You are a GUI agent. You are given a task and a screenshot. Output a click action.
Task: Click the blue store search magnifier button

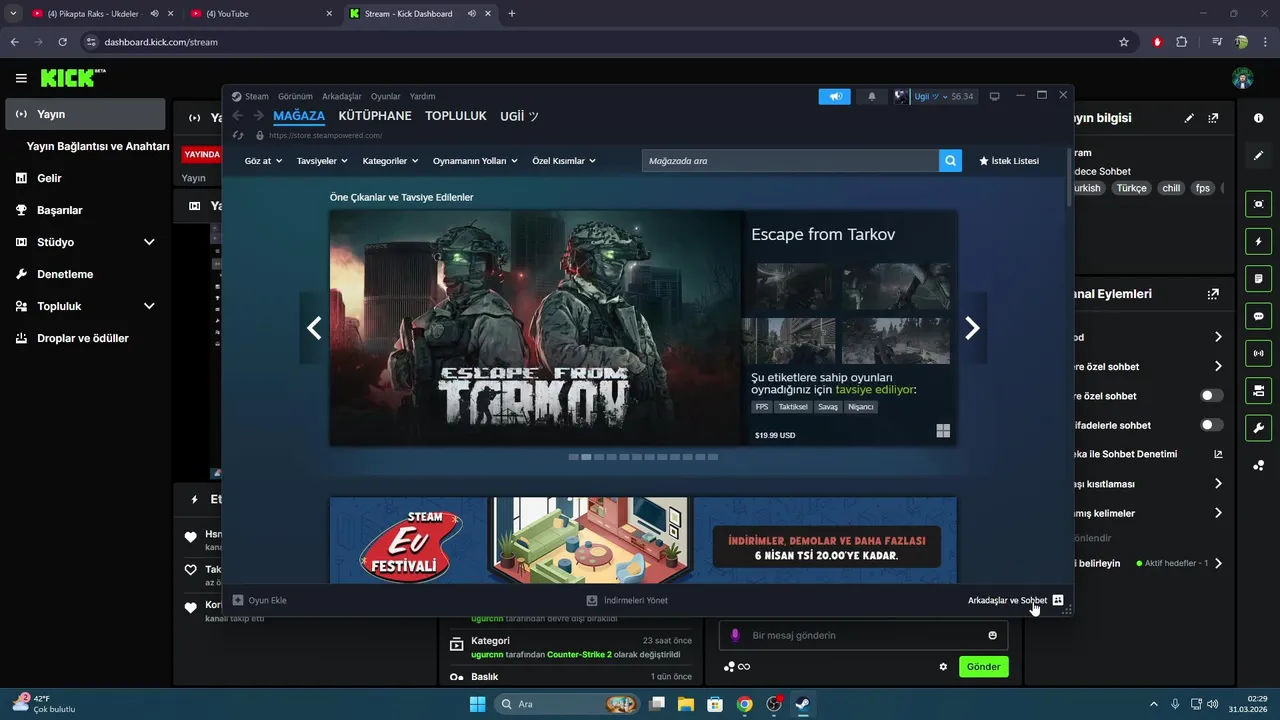coord(950,160)
